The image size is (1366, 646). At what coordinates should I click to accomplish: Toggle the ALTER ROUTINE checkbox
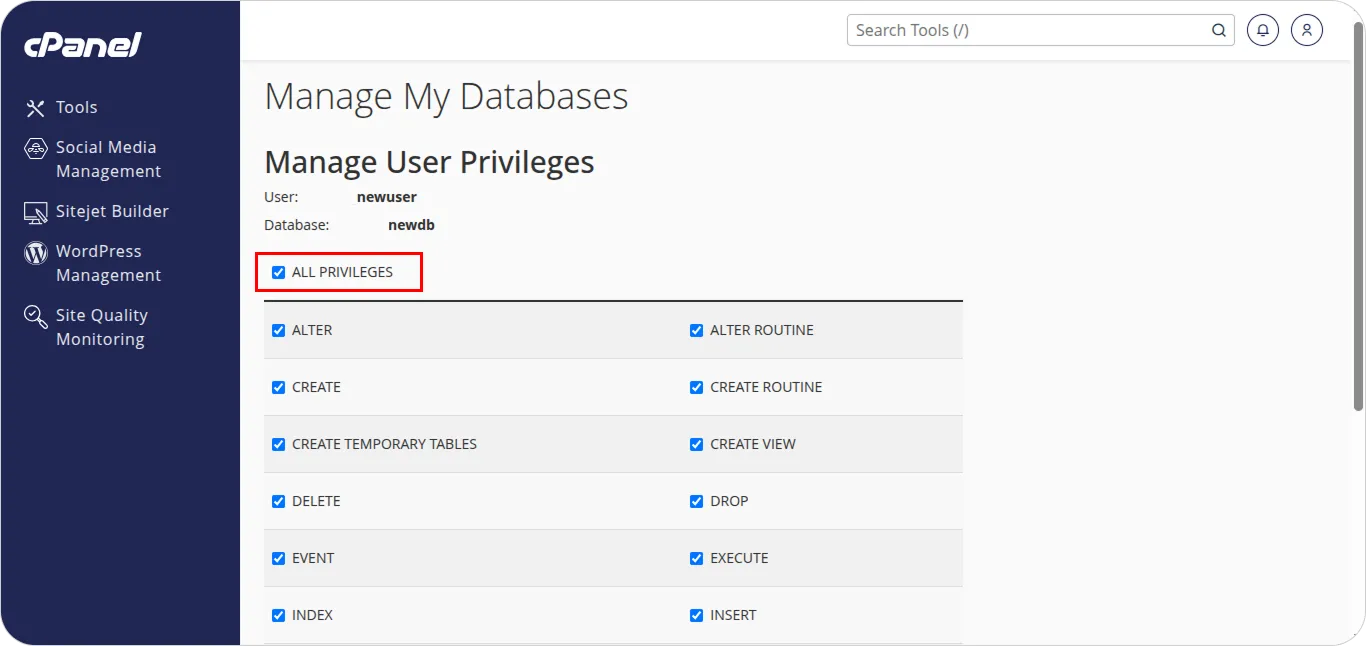pyautogui.click(x=697, y=330)
